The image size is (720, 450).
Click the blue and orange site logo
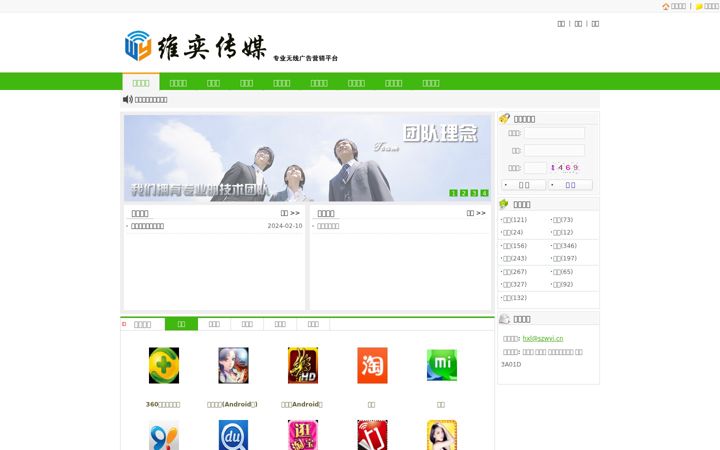[138, 45]
